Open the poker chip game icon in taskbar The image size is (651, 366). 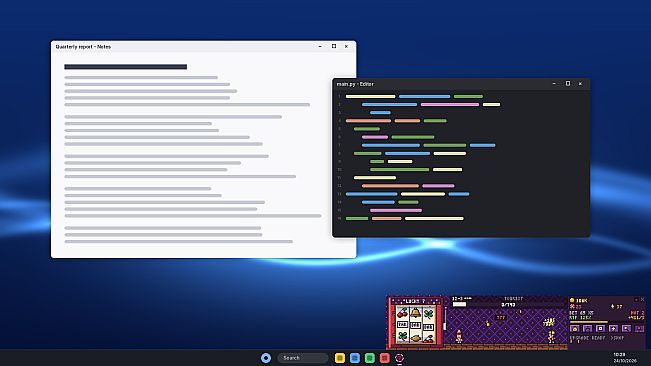pyautogui.click(x=399, y=358)
